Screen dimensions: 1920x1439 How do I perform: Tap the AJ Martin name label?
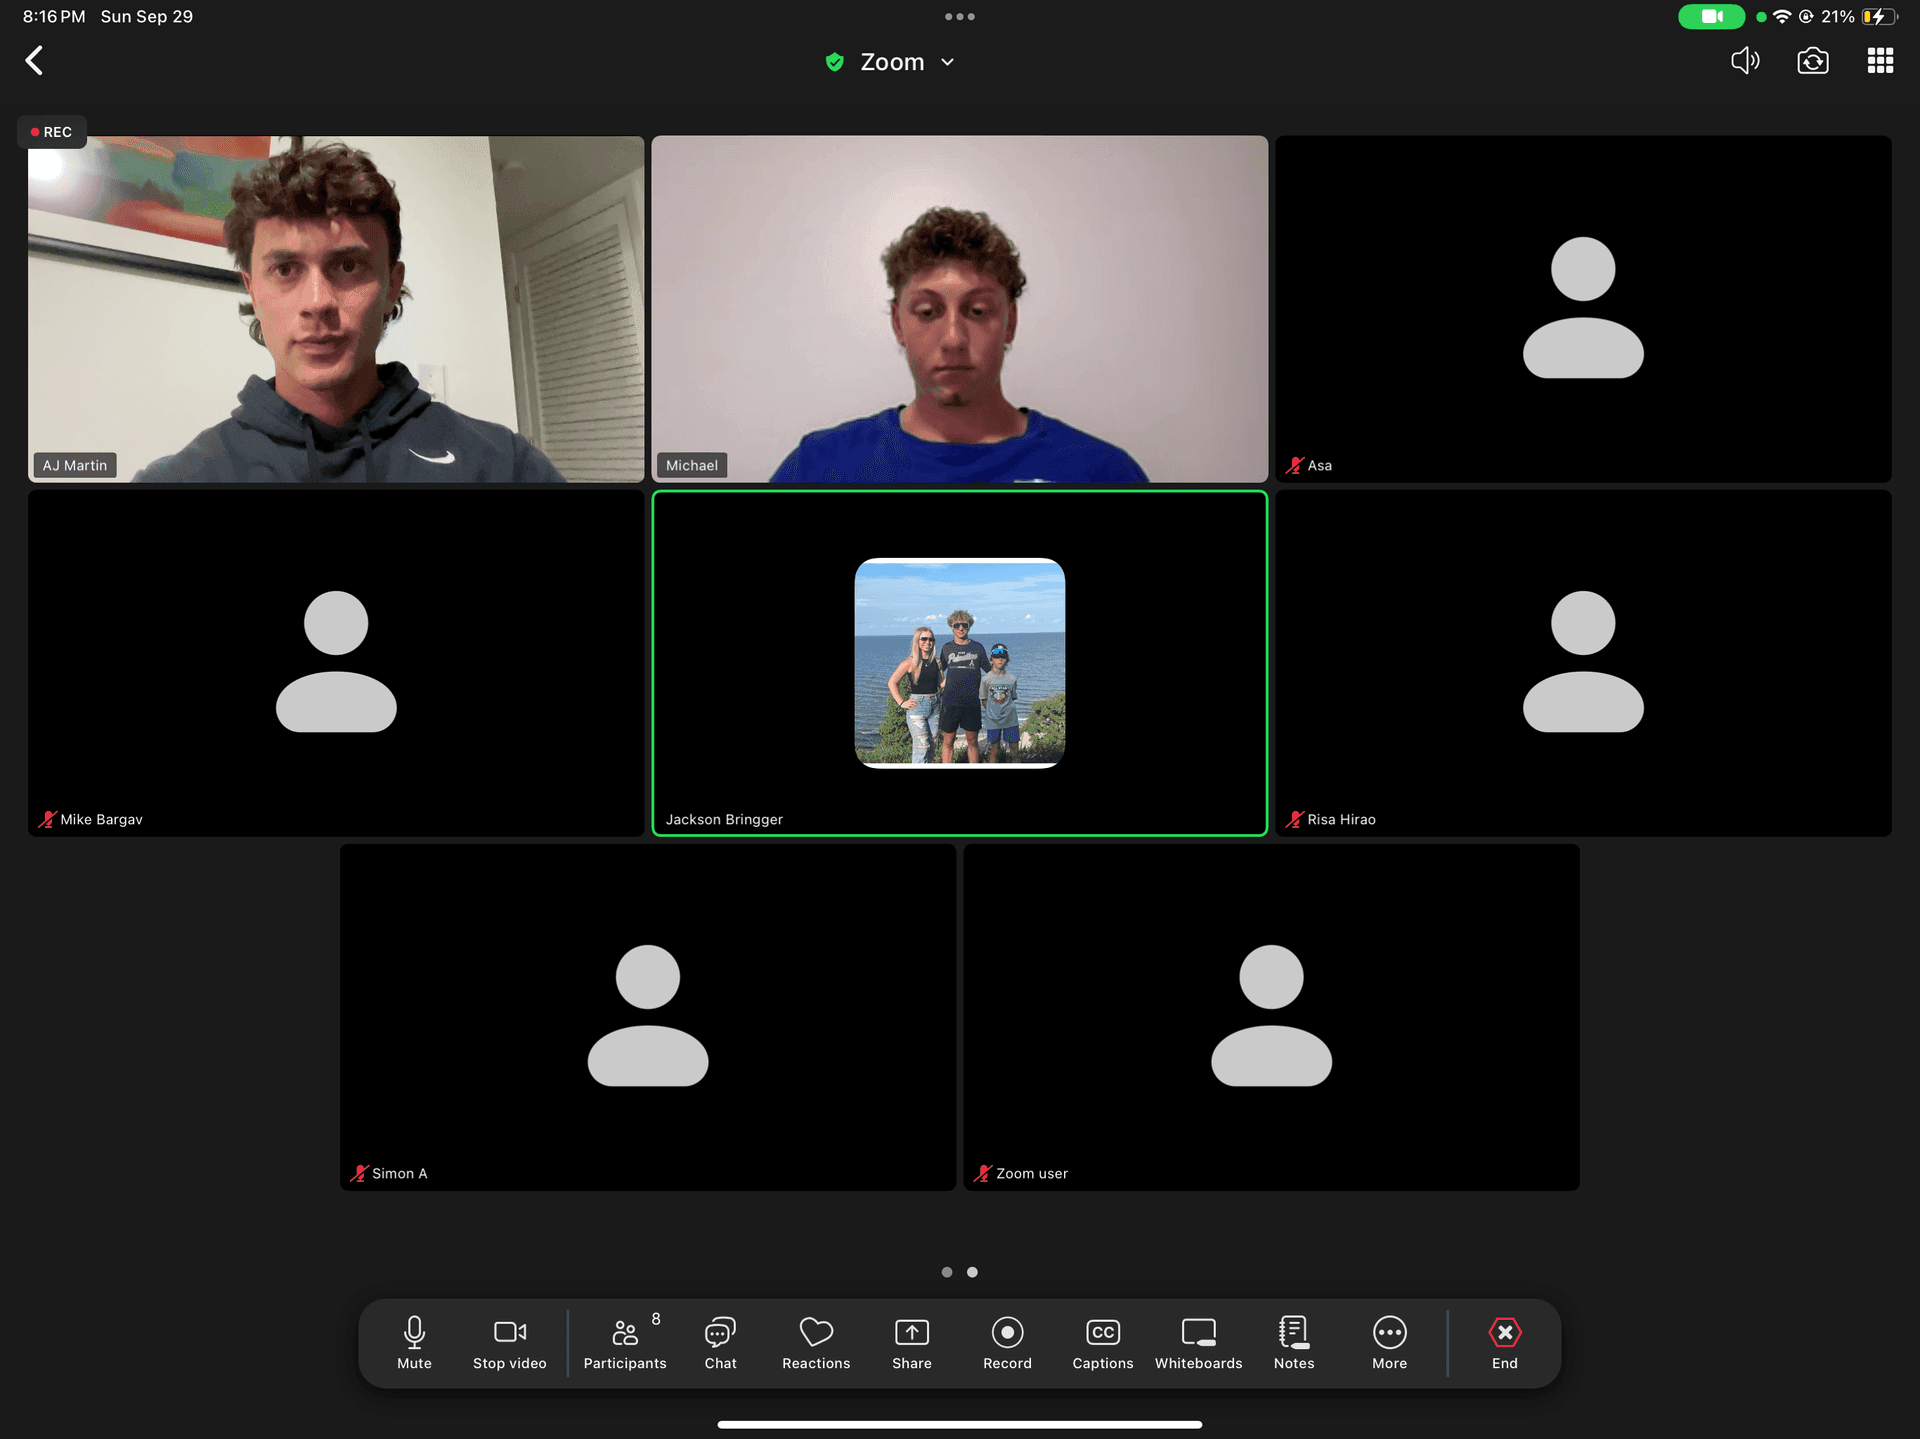tap(75, 465)
